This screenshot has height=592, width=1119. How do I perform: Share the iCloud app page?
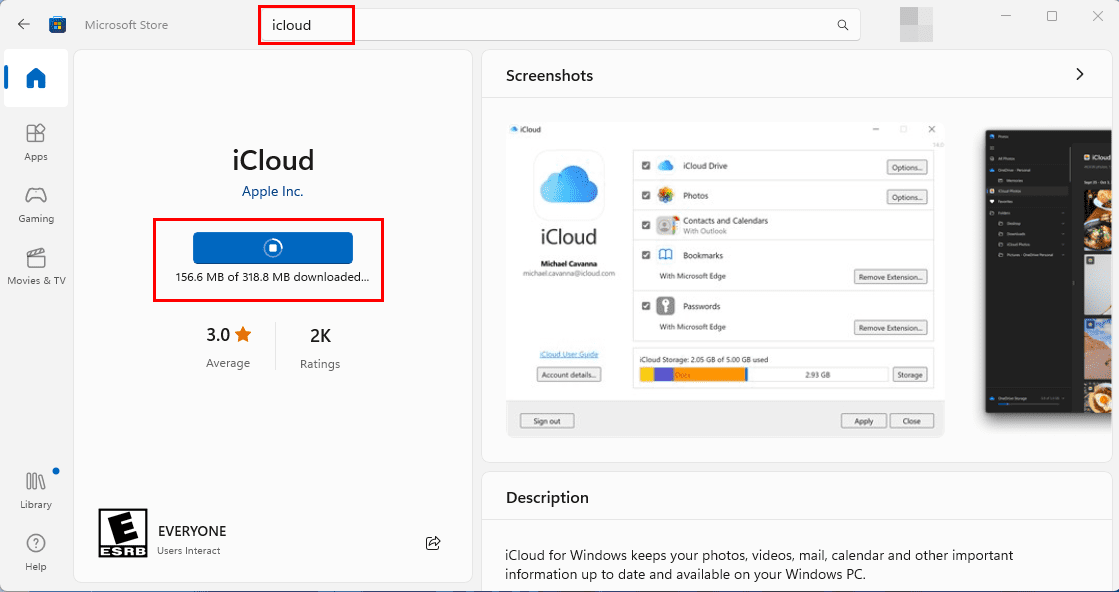(x=433, y=543)
